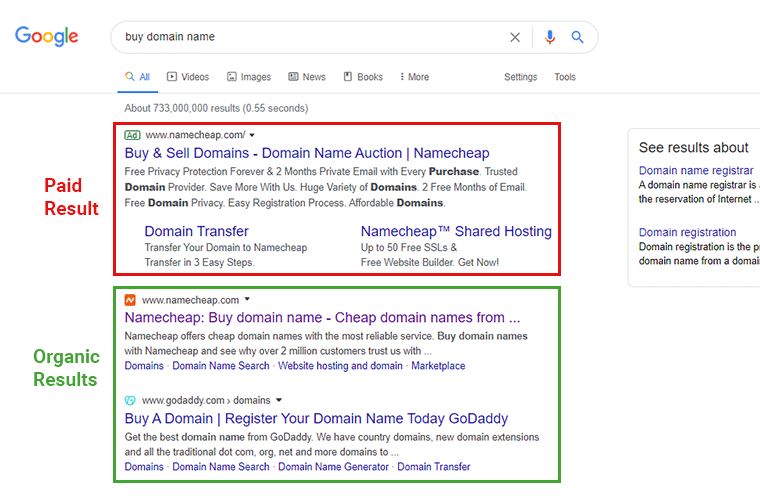Expand the dropdown arrow beside www.godaddy.com › domains

coord(279,400)
